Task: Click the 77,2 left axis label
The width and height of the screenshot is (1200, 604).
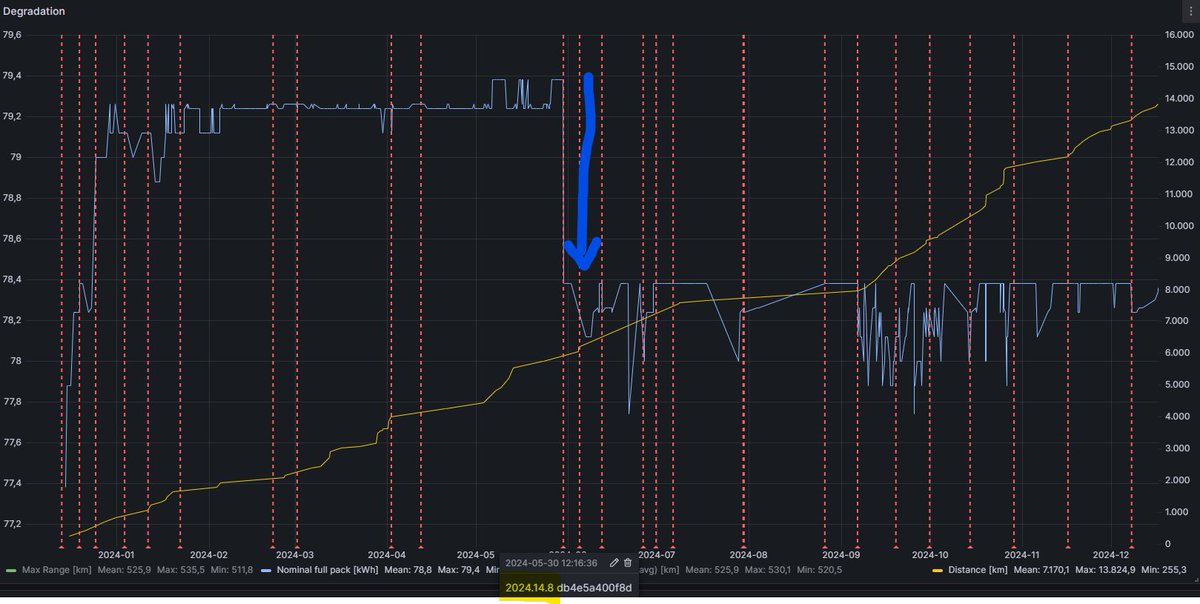Action: coord(14,524)
